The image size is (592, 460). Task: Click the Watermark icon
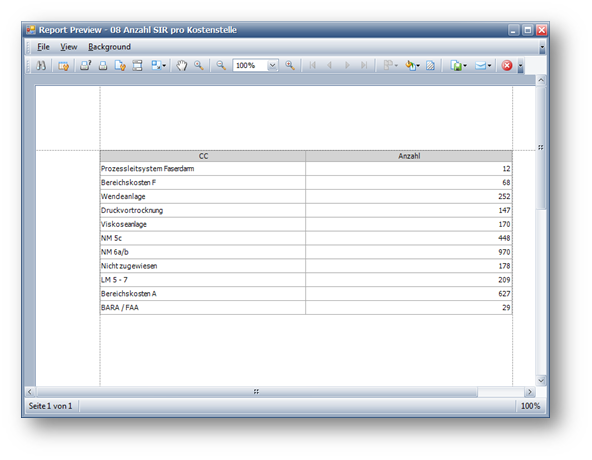430,66
